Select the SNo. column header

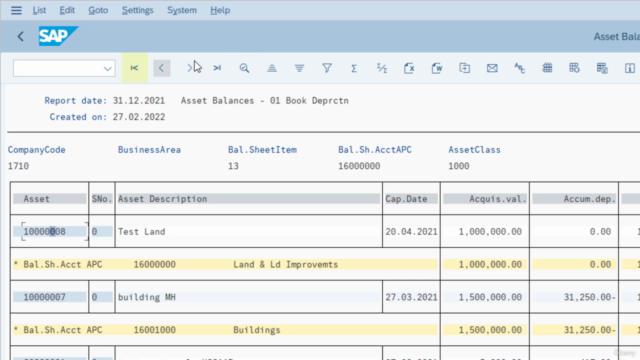pyautogui.click(x=102, y=199)
